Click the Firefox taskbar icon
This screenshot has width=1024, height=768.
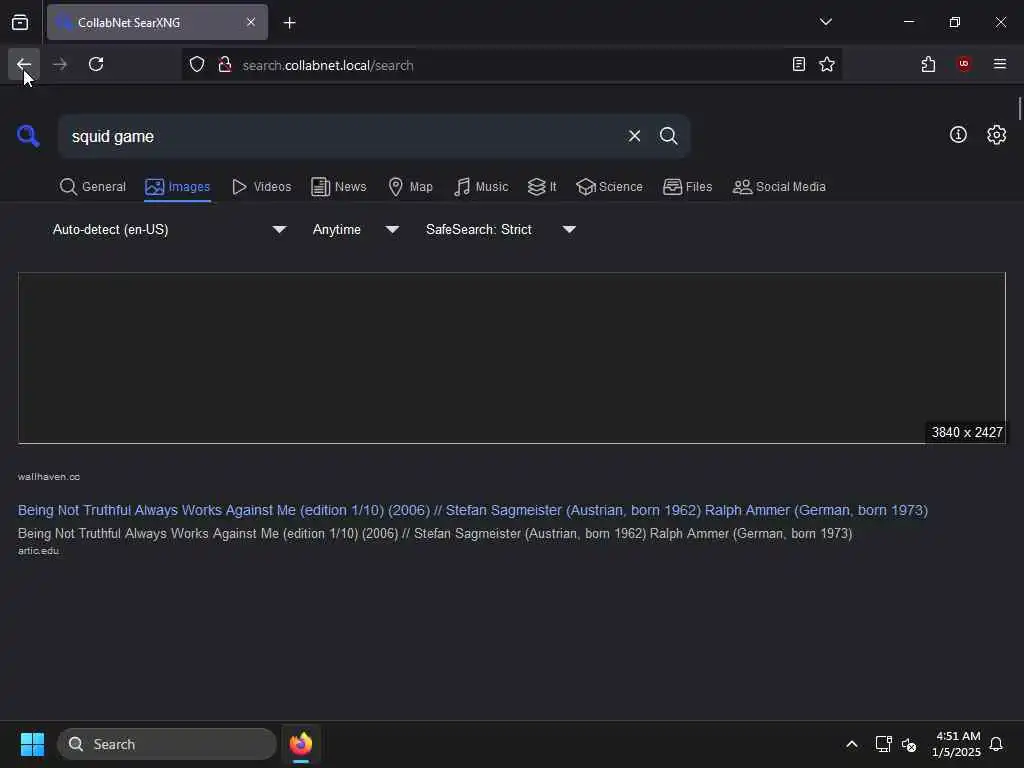(x=300, y=744)
